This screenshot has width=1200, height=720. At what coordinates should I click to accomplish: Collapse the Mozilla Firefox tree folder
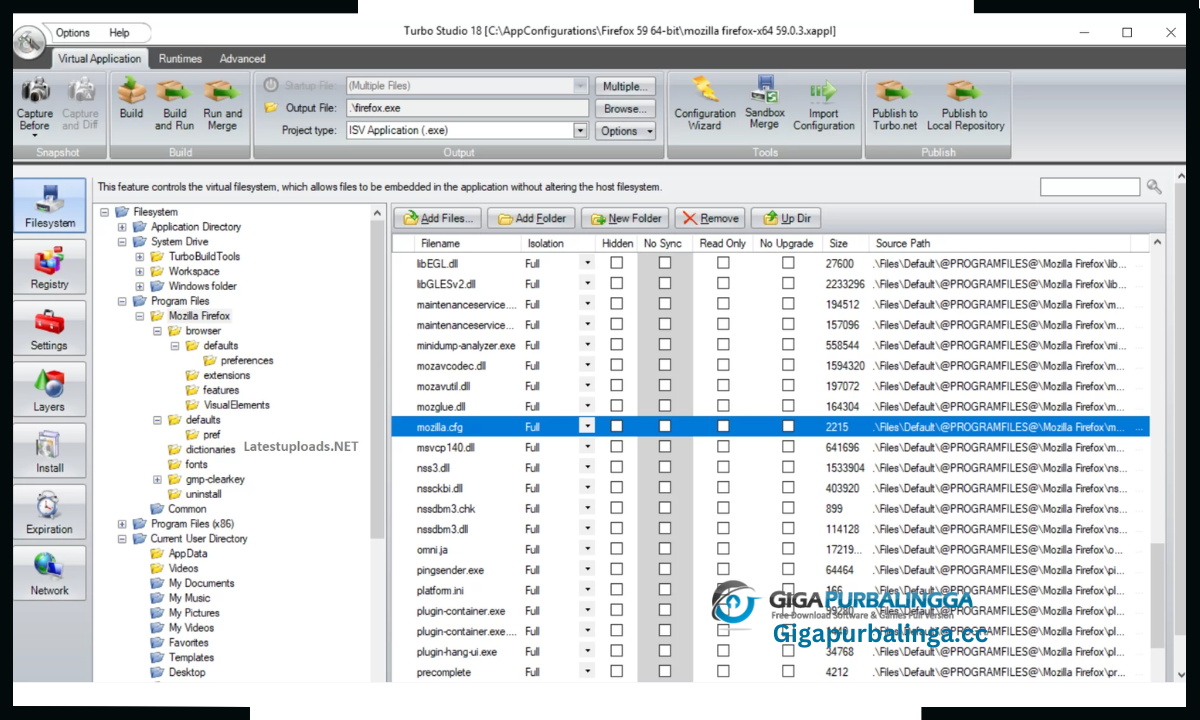140,316
